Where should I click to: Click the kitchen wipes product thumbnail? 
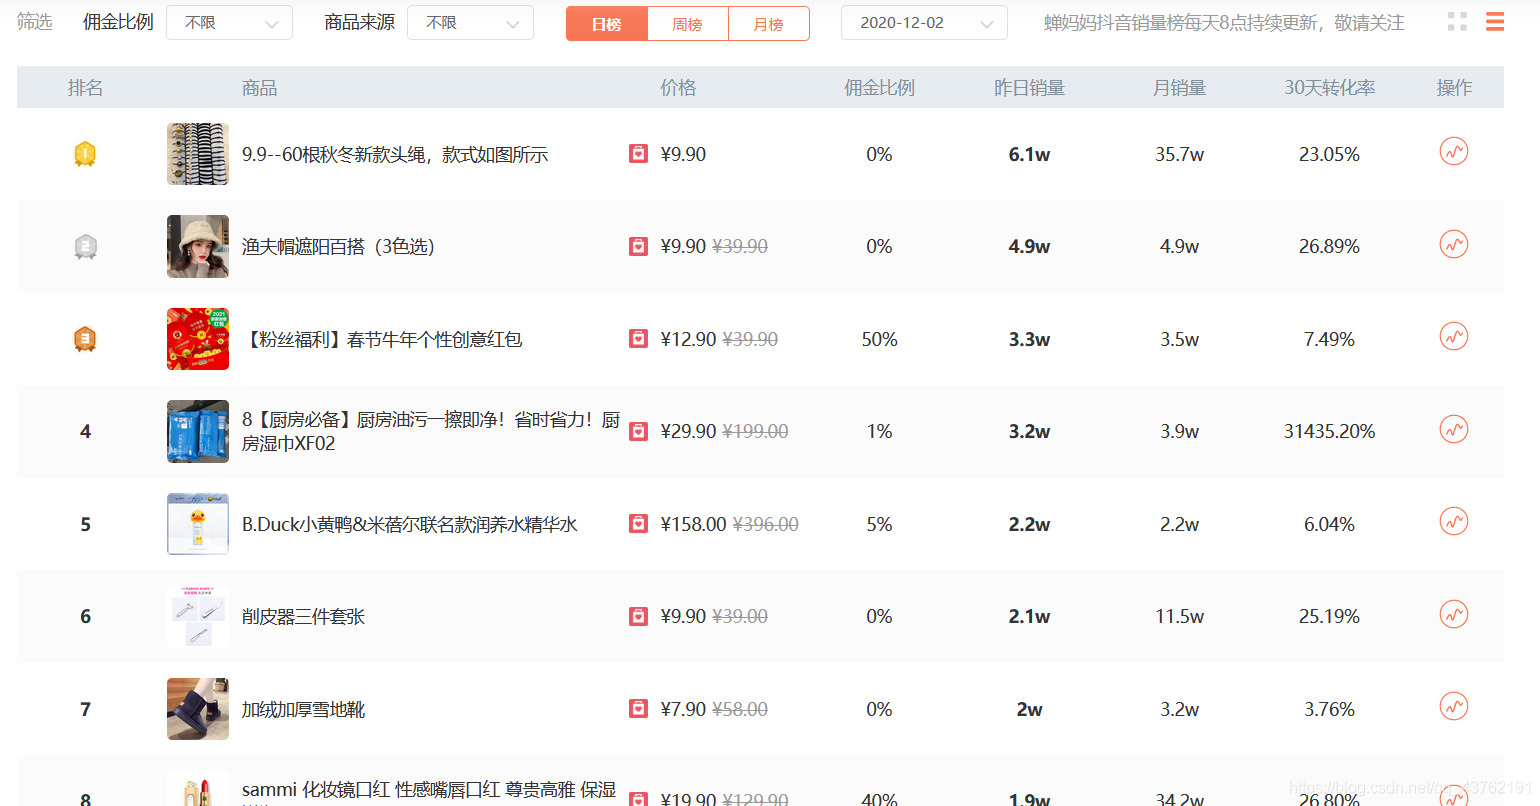[198, 431]
